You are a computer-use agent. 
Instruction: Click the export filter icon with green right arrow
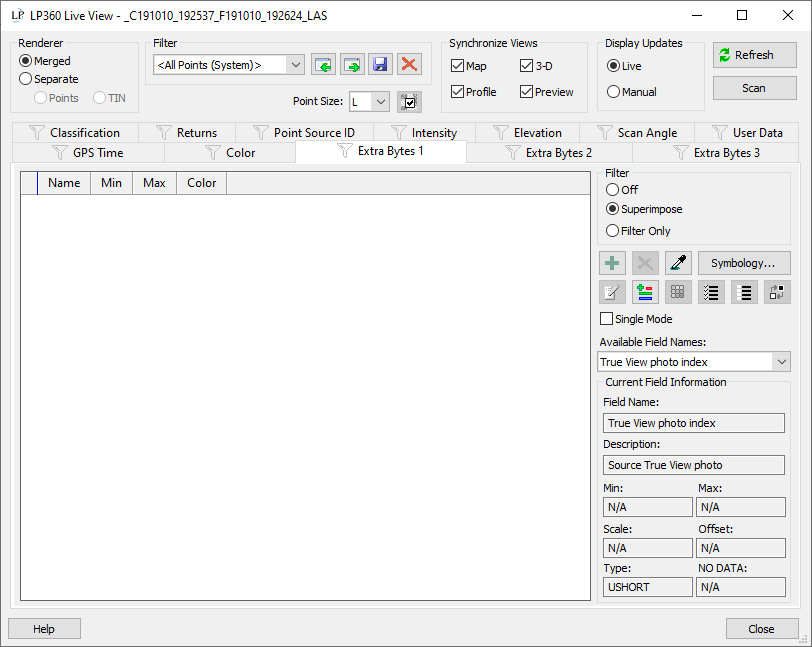352,65
